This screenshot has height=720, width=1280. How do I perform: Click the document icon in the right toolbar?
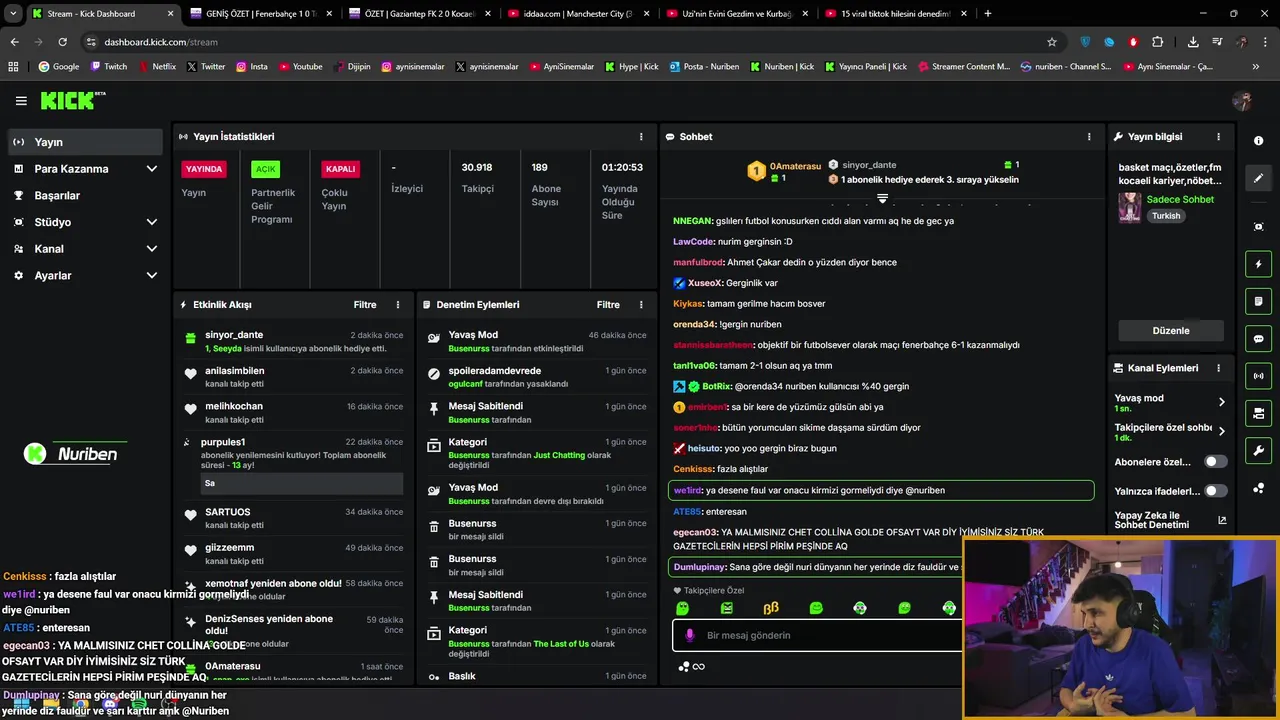1258,301
